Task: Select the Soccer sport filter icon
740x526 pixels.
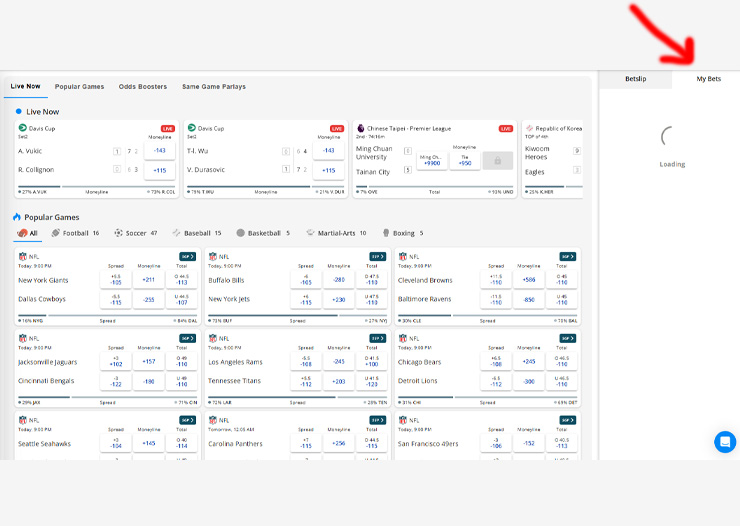Action: pos(119,233)
